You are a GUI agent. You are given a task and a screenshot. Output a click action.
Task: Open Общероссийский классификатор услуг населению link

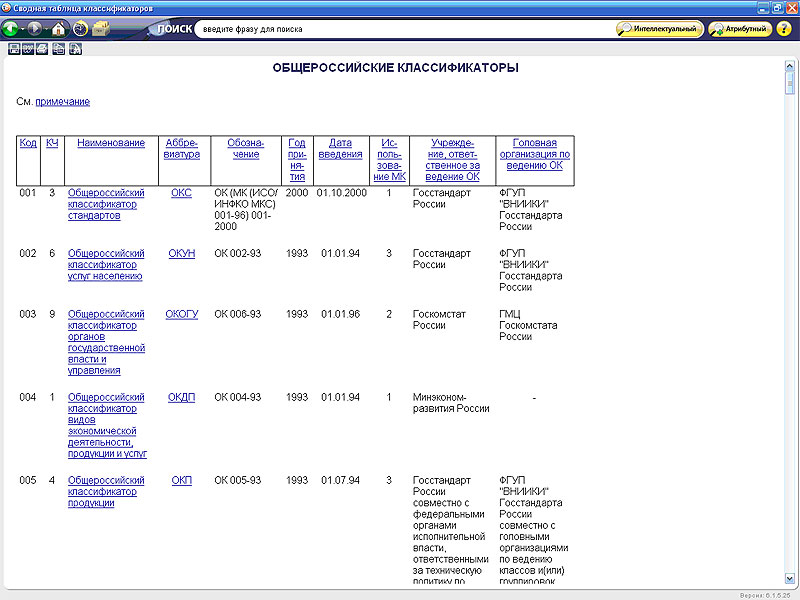click(x=106, y=265)
